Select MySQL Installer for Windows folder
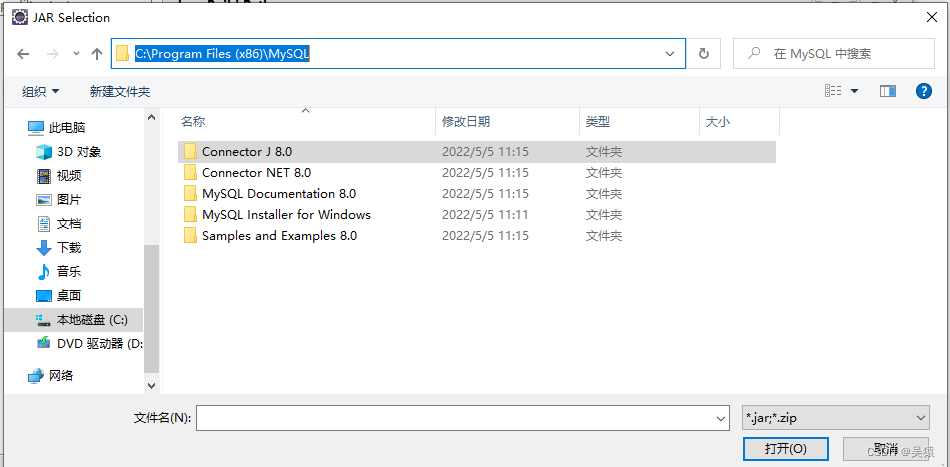Image resolution: width=950 pixels, height=467 pixels. click(477, 214)
